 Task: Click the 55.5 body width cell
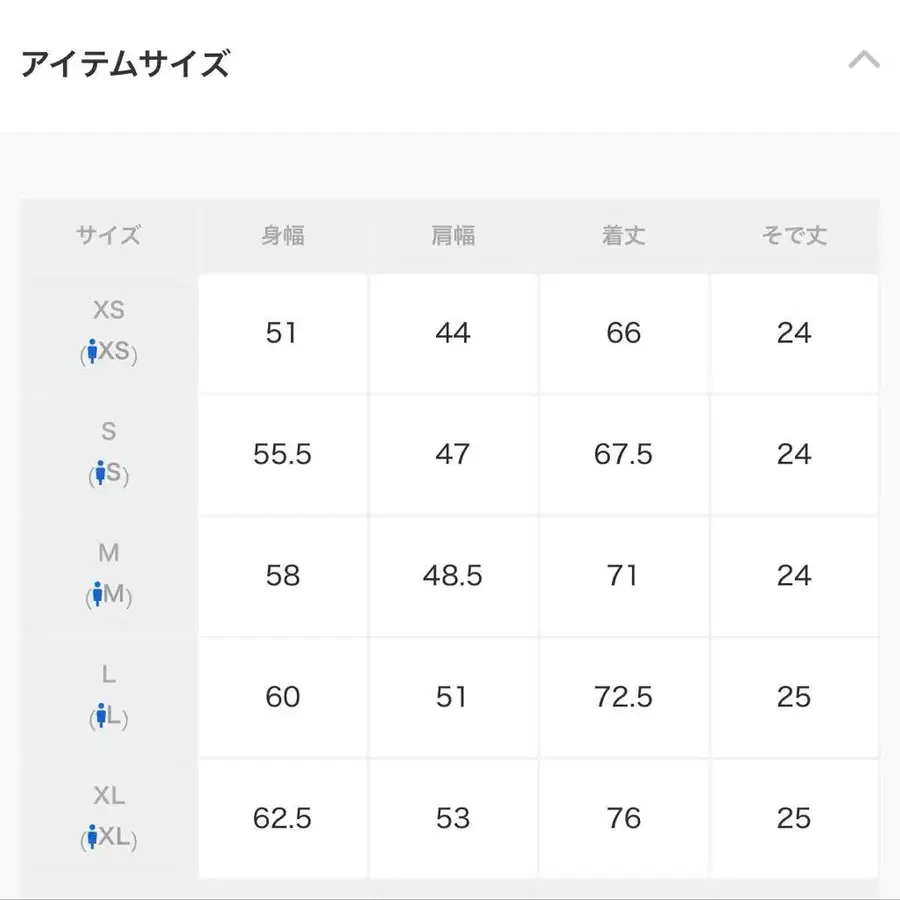coord(283,455)
